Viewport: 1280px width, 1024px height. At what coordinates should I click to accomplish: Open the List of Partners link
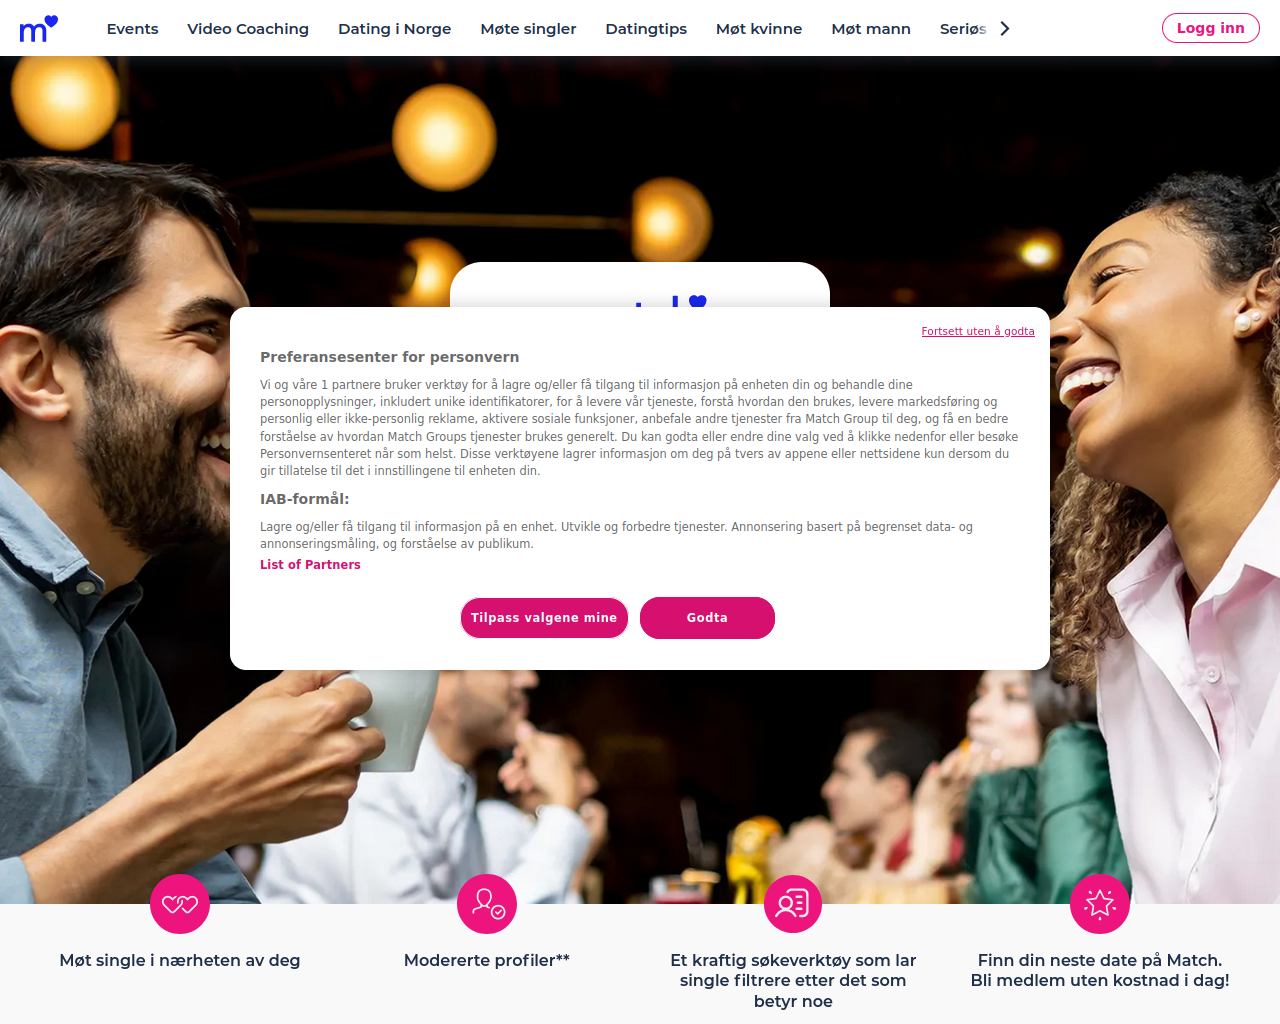click(310, 565)
